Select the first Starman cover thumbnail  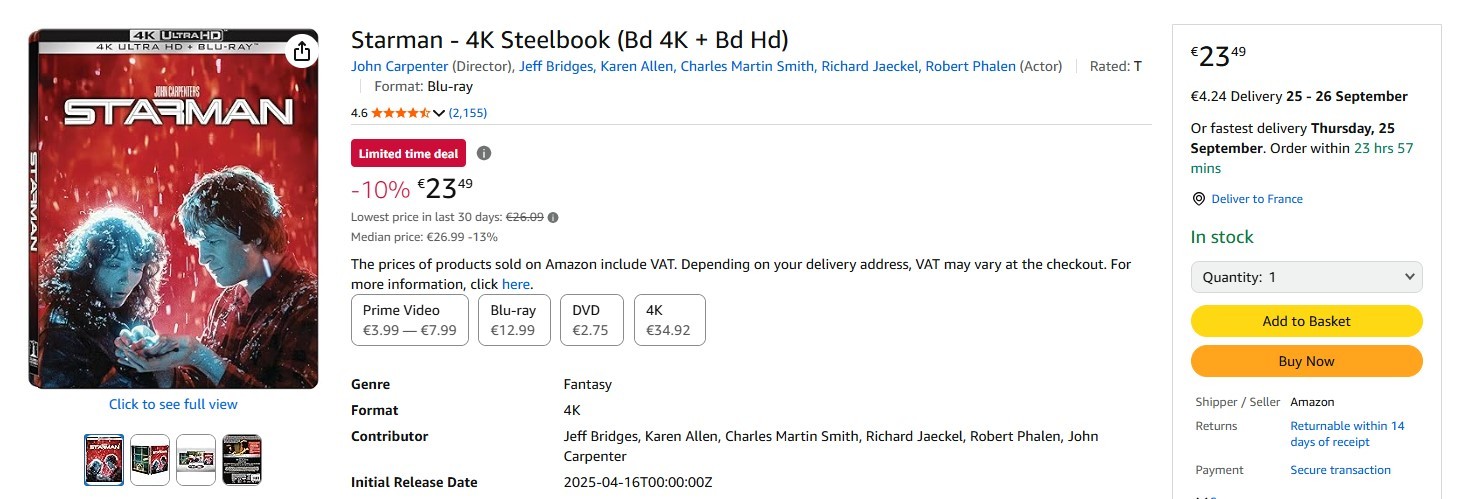[x=104, y=460]
